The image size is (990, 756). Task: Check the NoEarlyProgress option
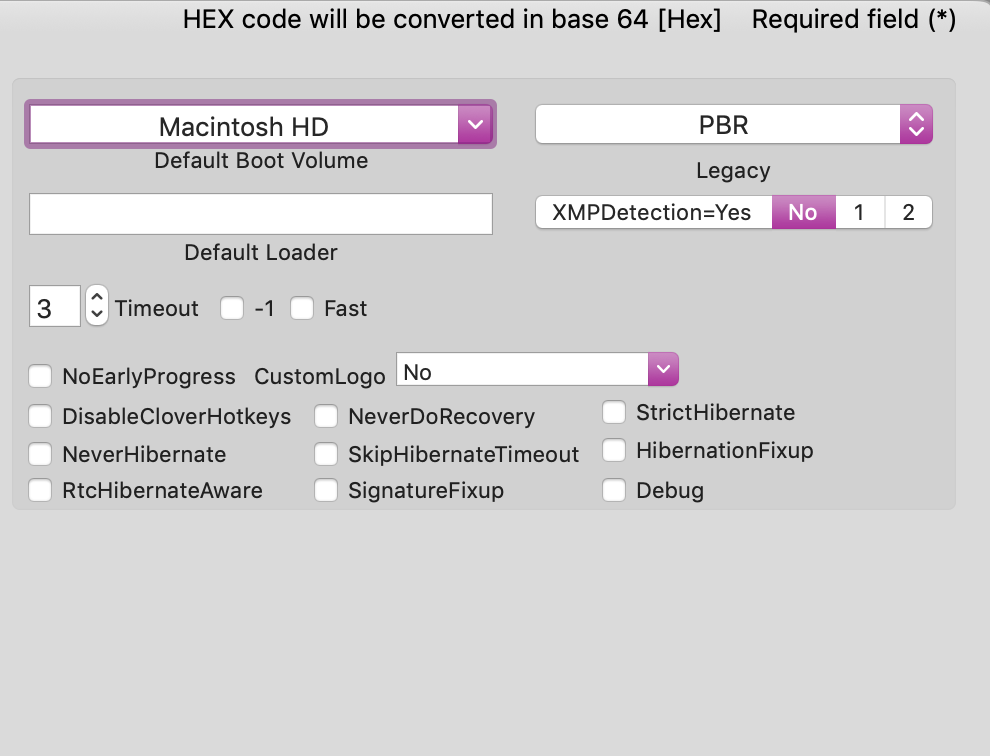coord(40,376)
